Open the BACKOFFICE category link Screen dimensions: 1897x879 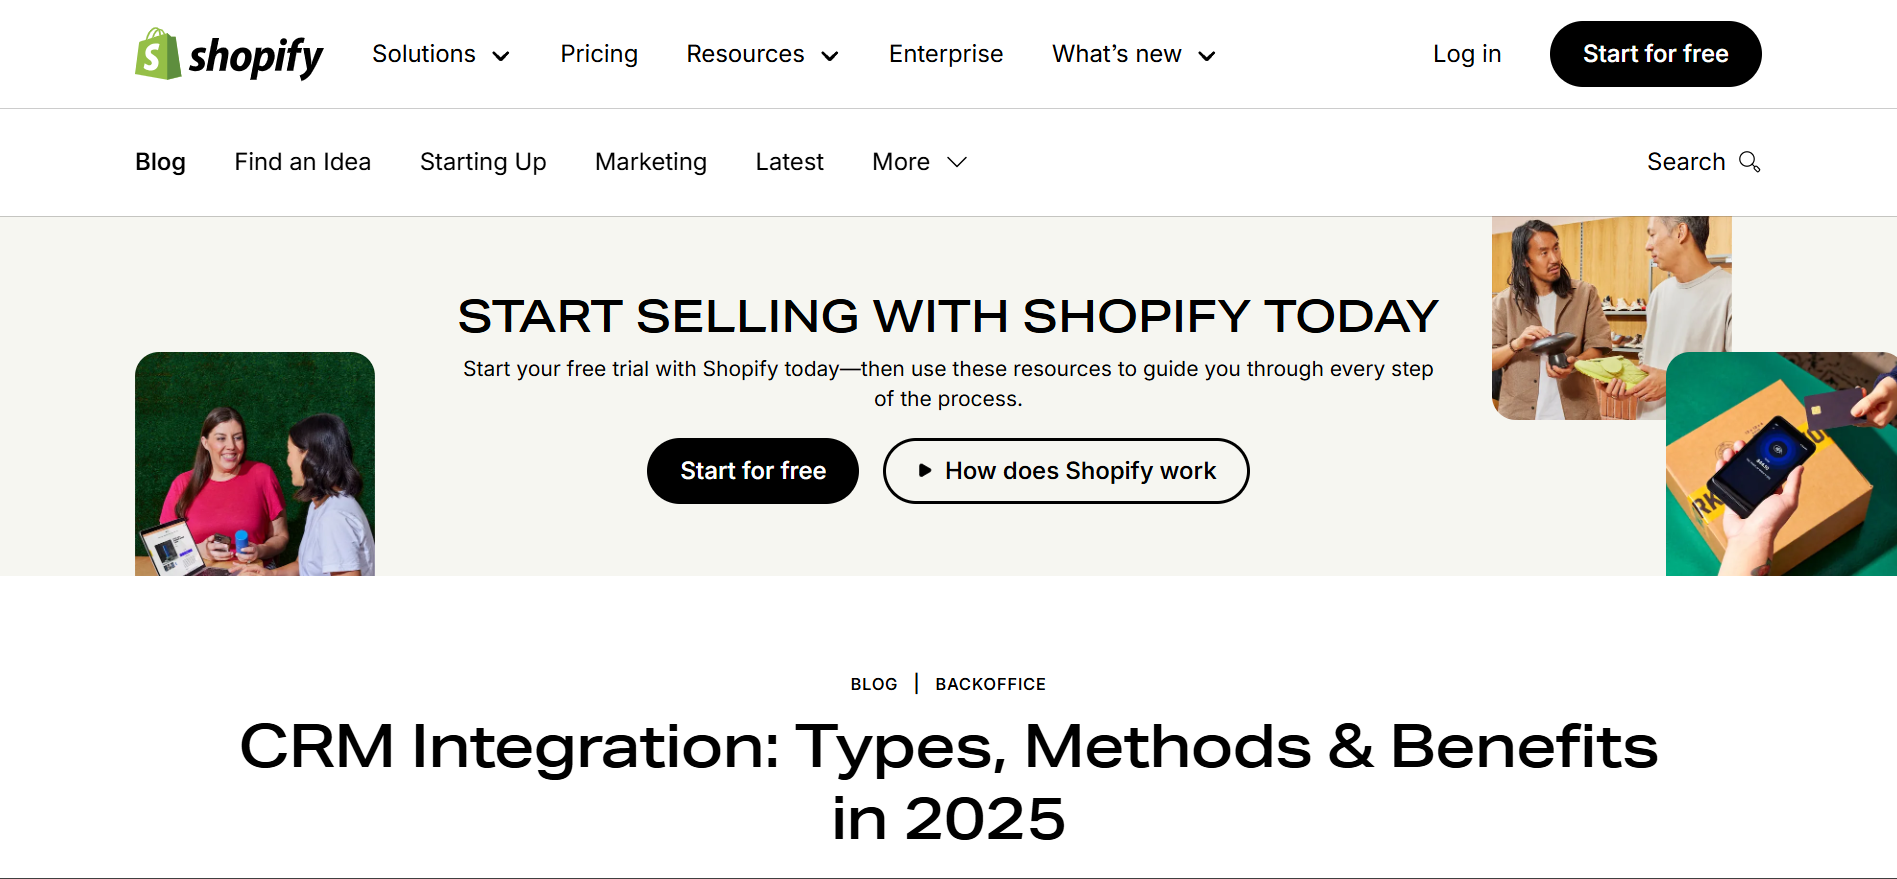point(990,684)
